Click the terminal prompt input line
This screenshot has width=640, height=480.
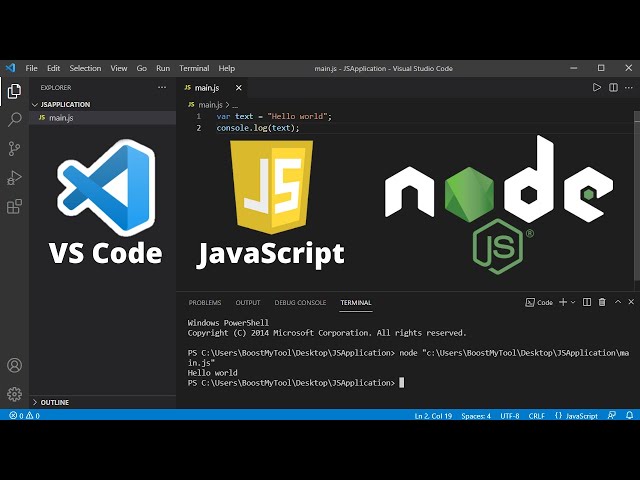(x=296, y=383)
